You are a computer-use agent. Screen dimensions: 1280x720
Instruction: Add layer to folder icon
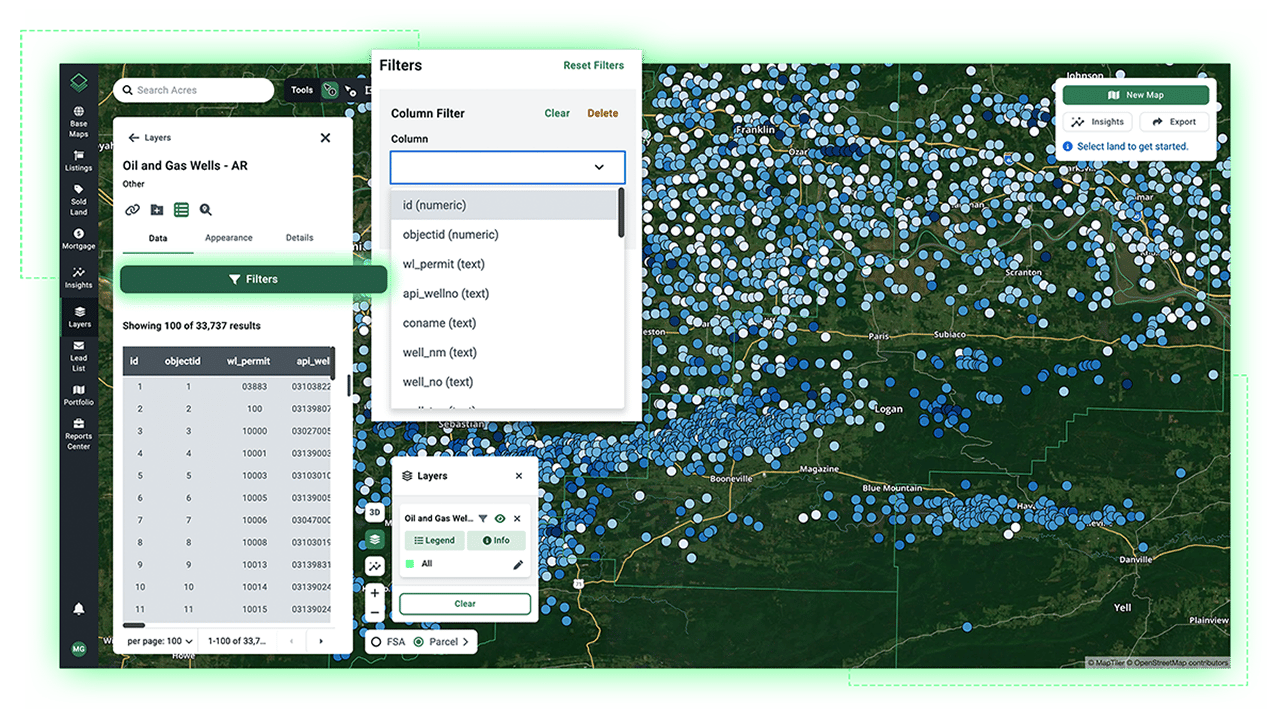[x=157, y=210]
